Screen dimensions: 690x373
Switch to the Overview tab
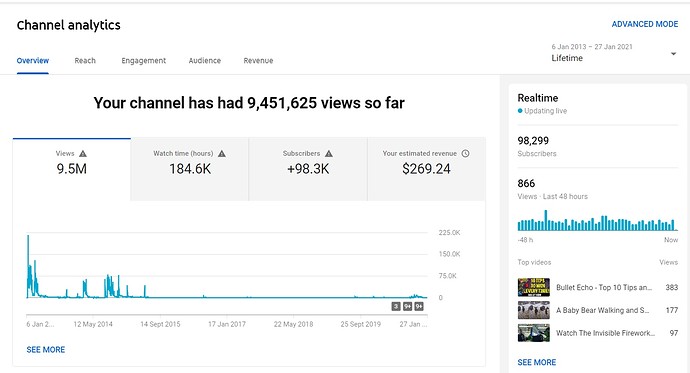[33, 61]
